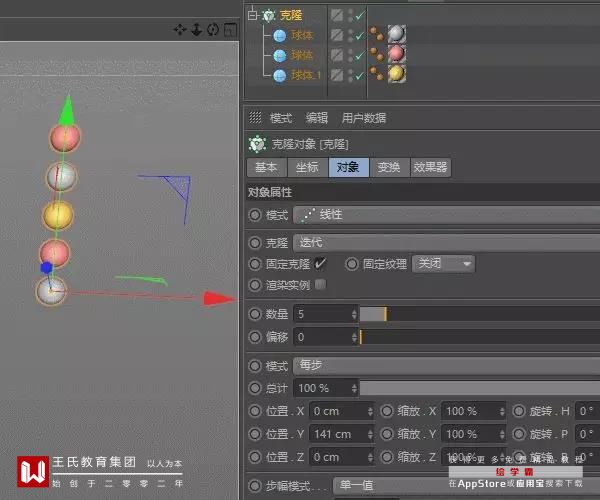The image size is (600, 500).
Task: Select Phong tag on the 球体_1 row
Action: pos(377,73)
